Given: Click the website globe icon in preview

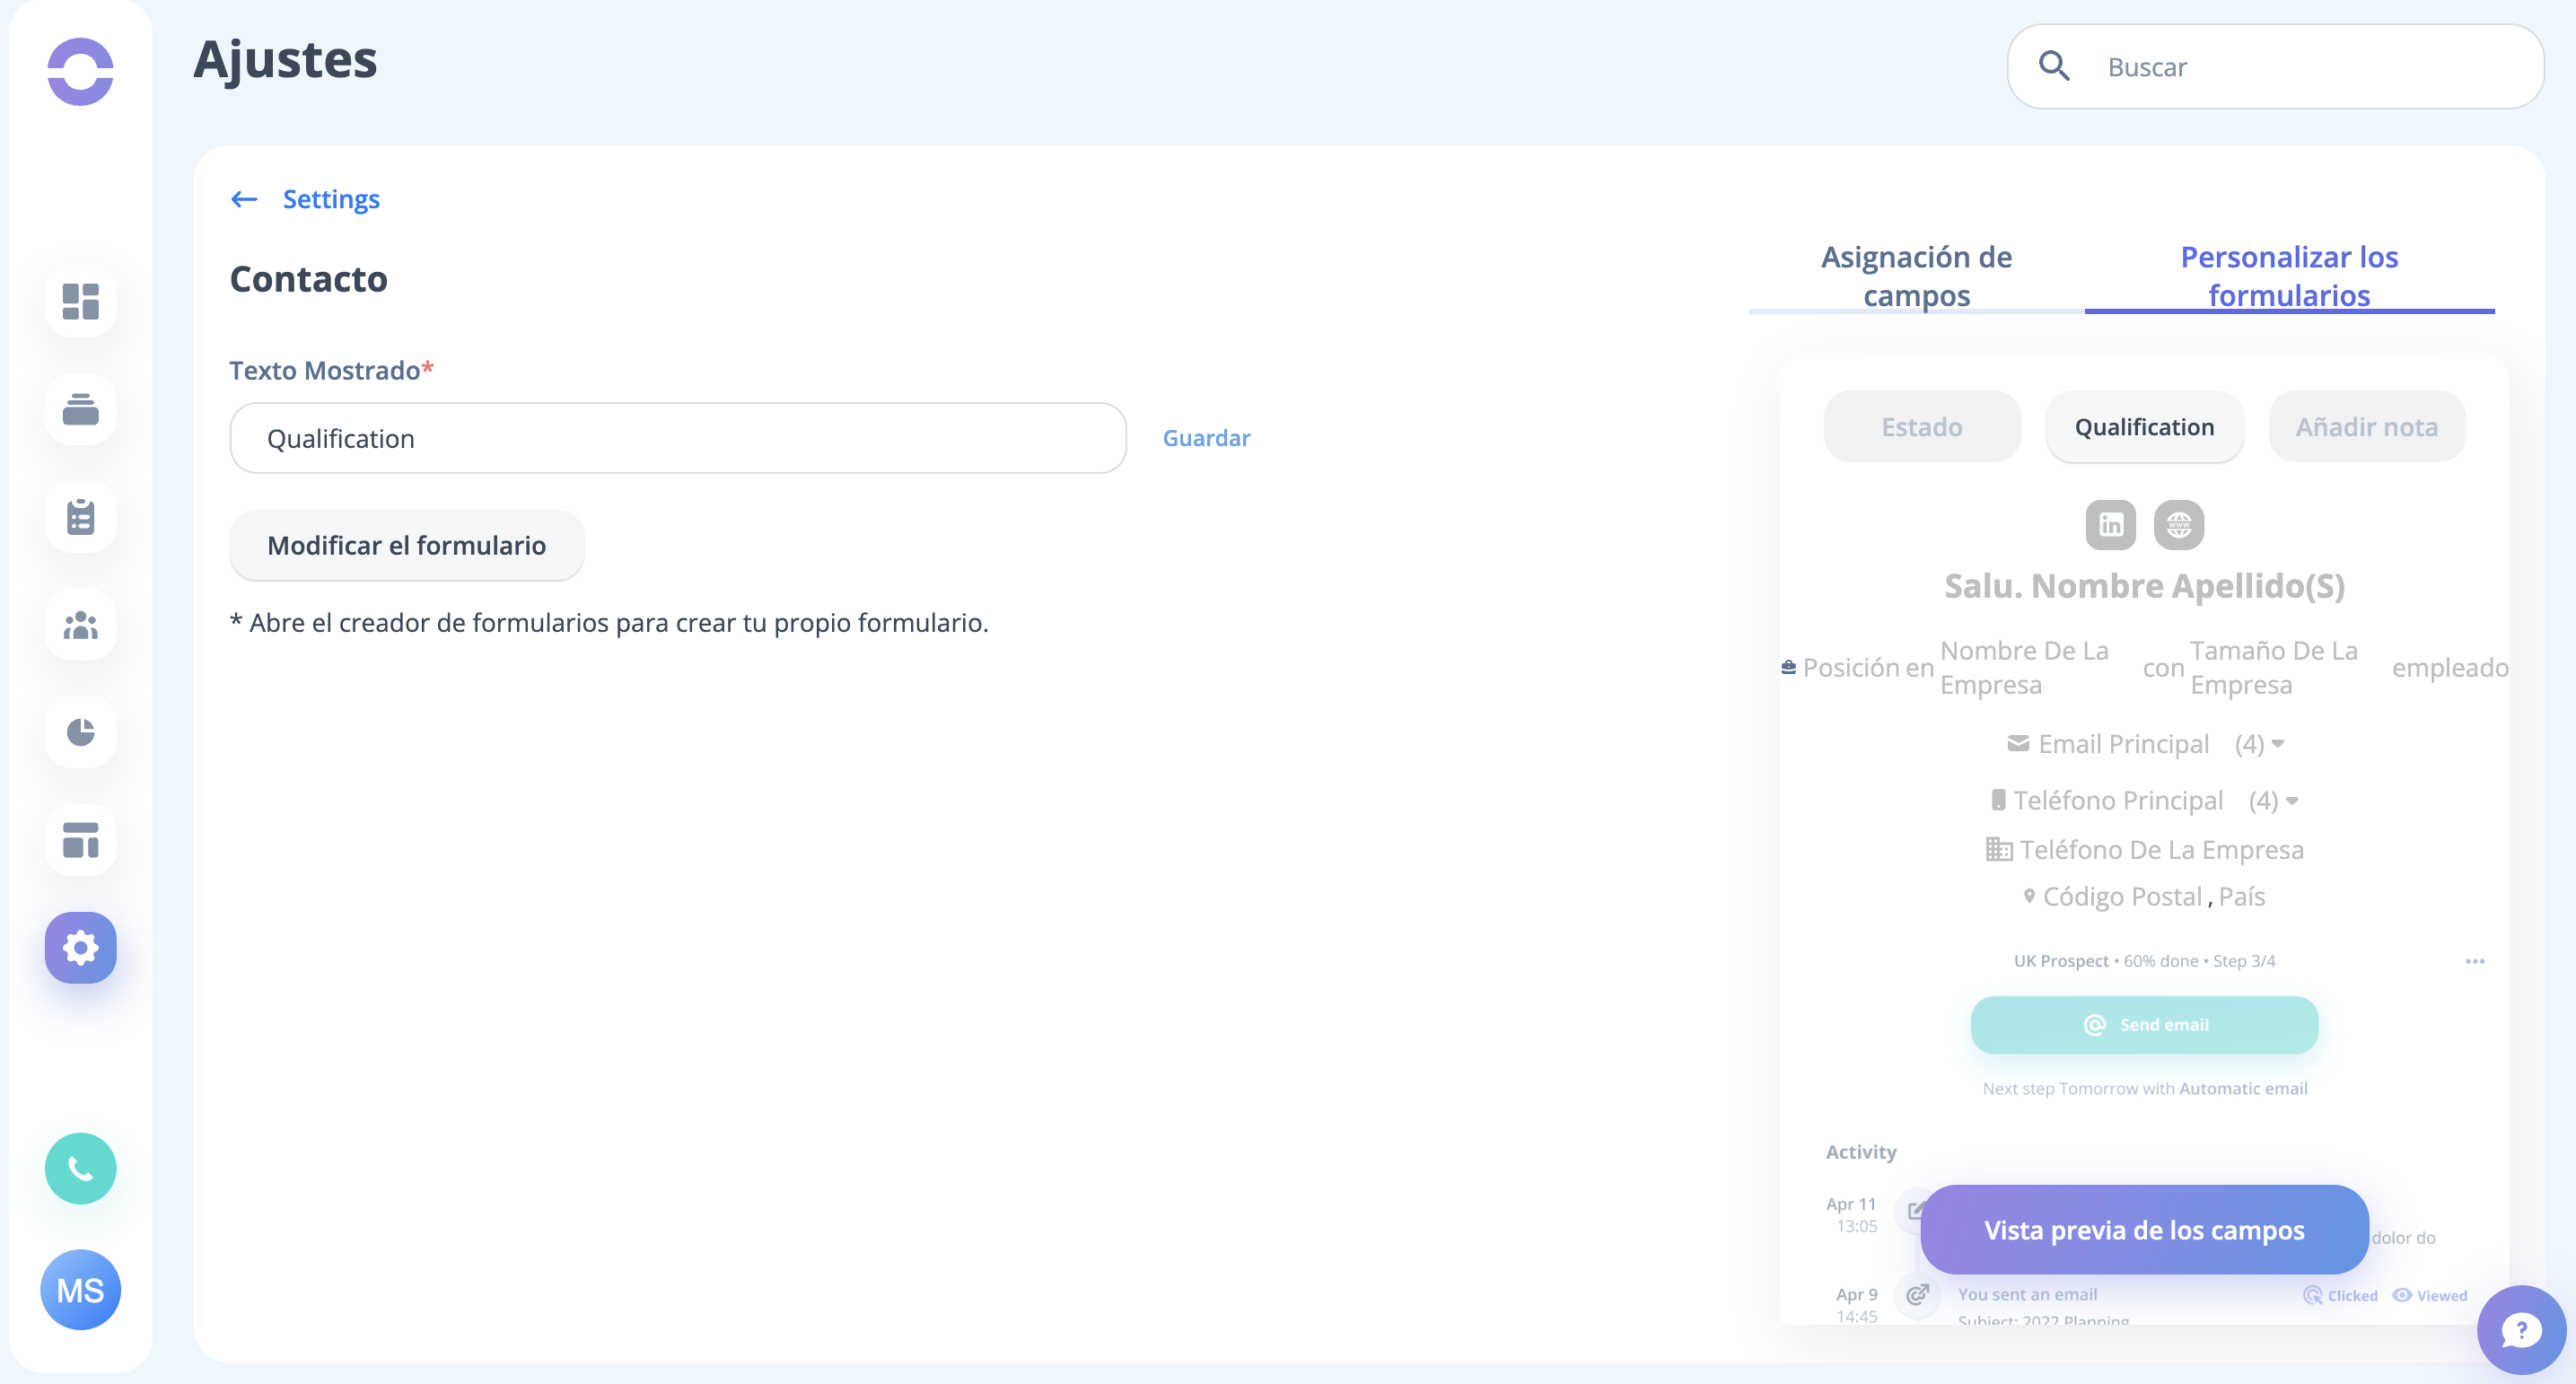Looking at the screenshot, I should [x=2178, y=524].
